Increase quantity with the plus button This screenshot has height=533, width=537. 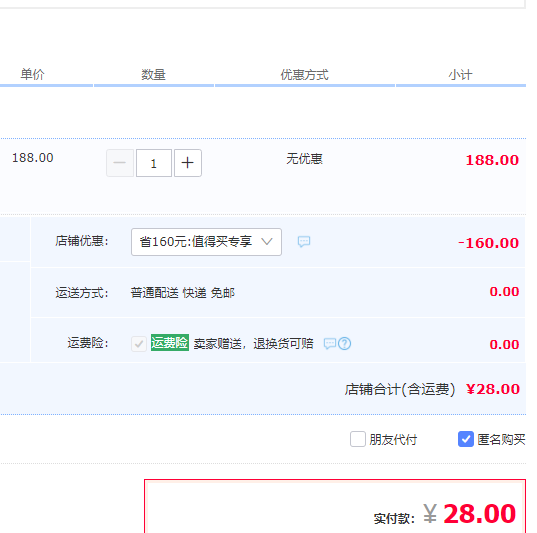(x=188, y=163)
